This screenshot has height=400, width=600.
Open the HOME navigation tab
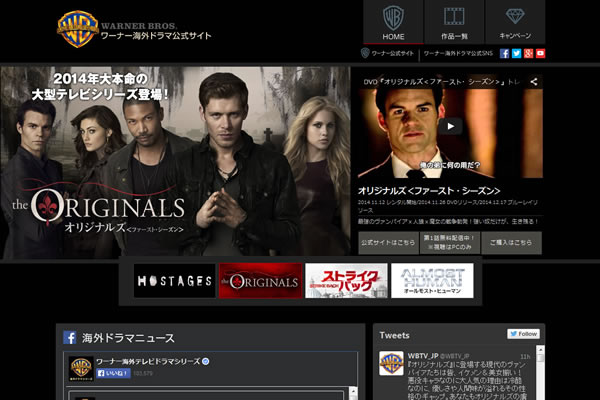393,22
